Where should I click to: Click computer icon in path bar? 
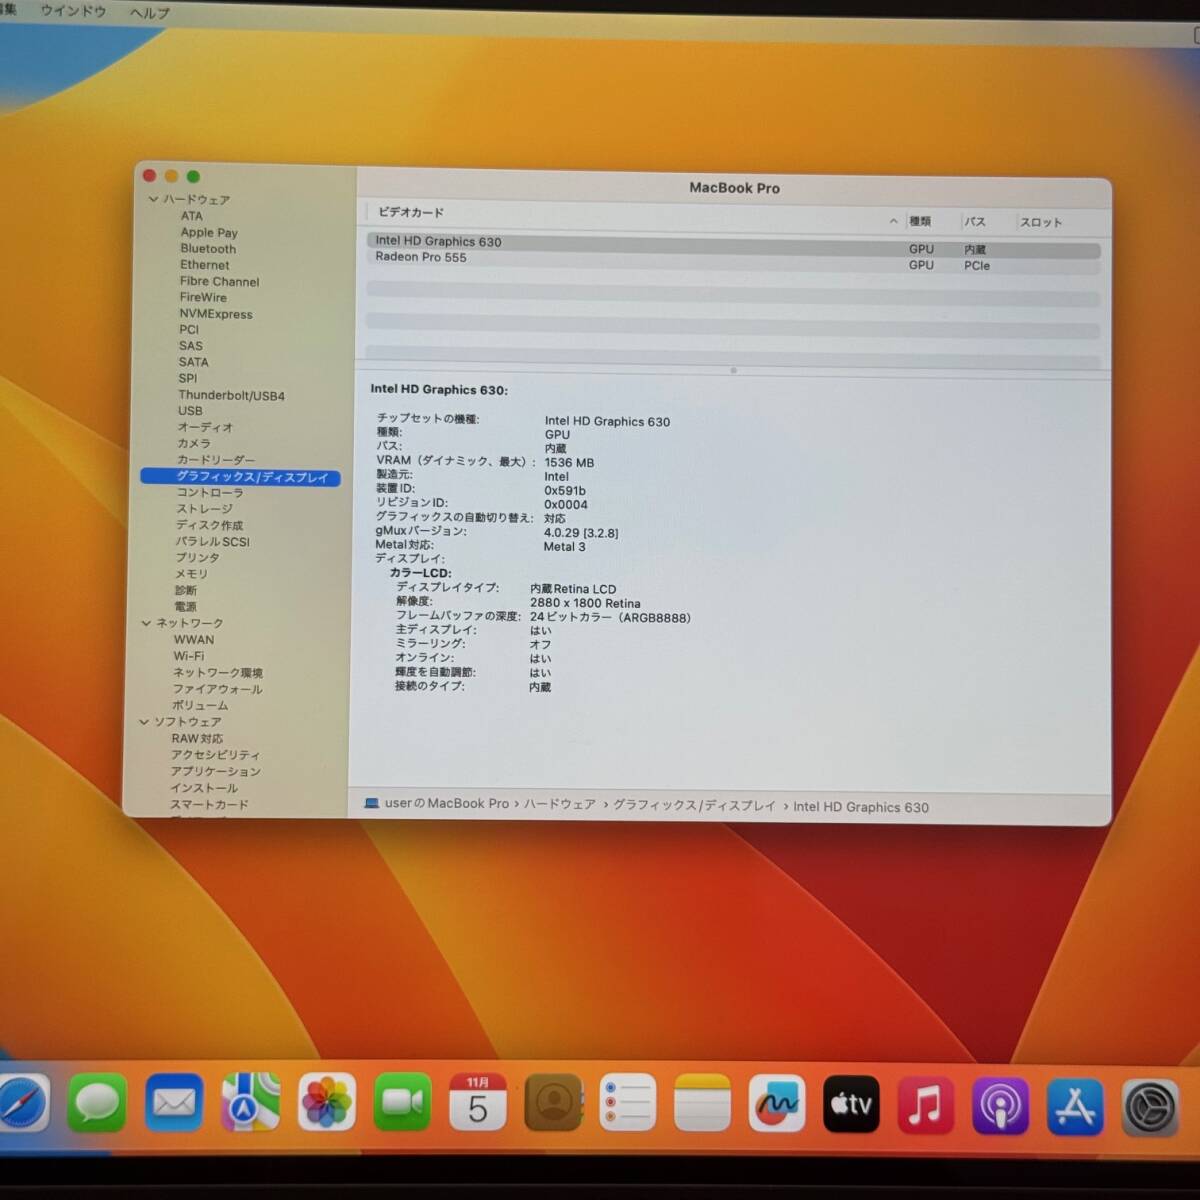(372, 803)
